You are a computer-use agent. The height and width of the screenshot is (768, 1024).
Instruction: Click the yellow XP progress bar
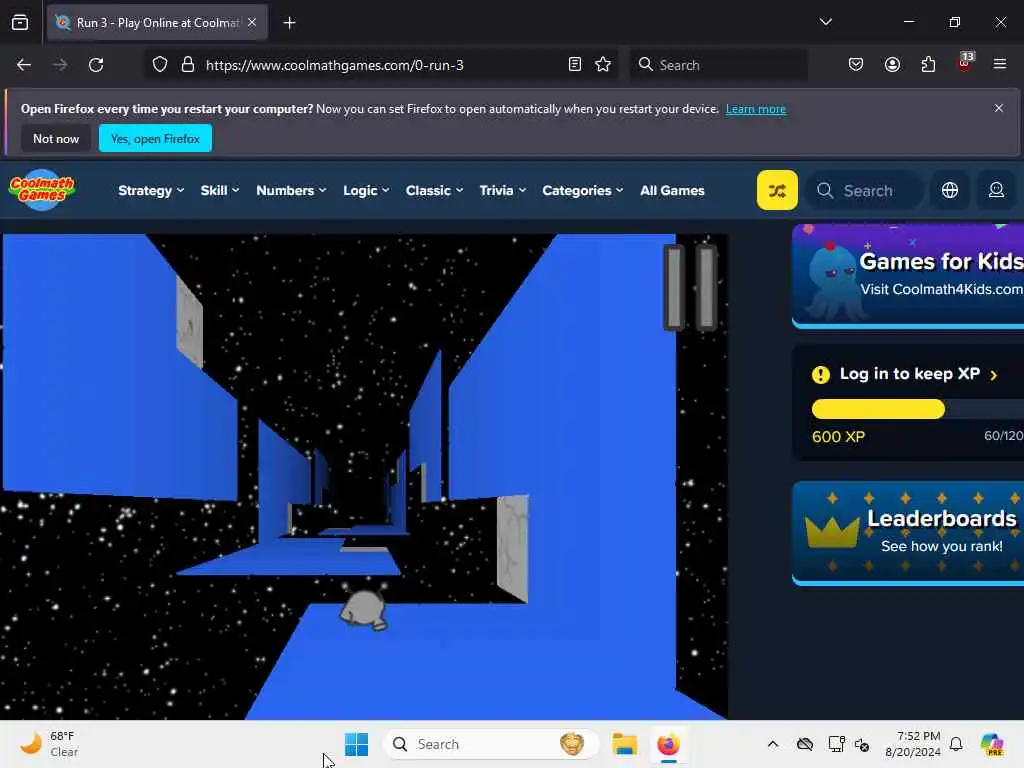878,409
